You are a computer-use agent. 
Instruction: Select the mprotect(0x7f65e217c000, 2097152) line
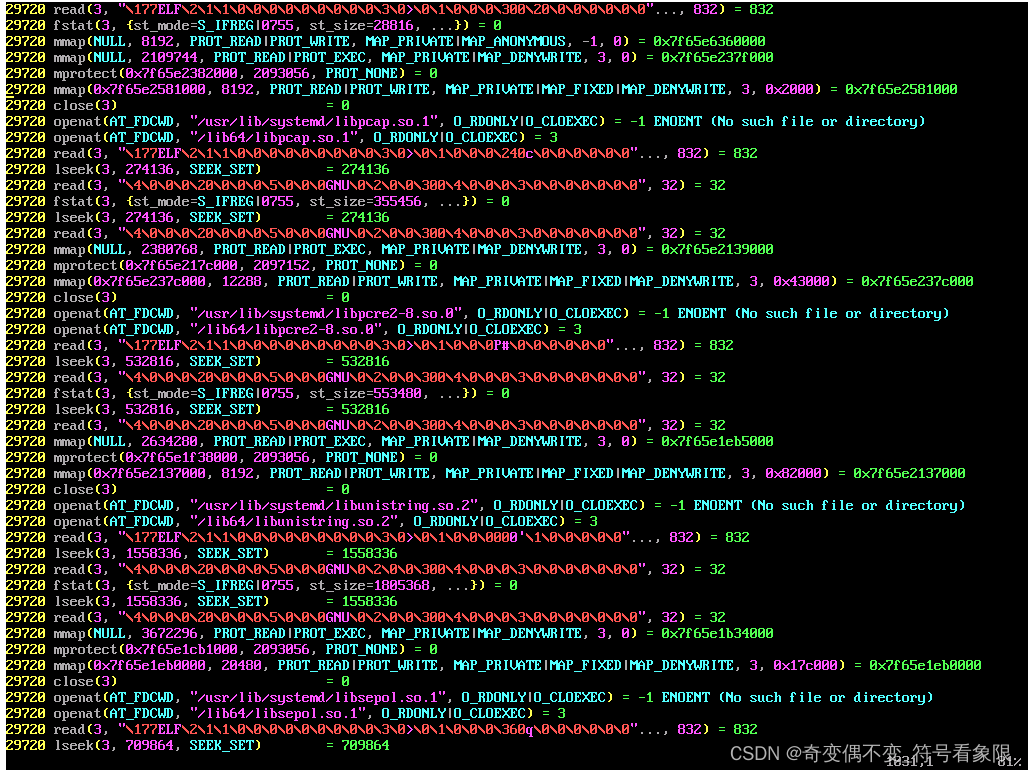[222, 266]
